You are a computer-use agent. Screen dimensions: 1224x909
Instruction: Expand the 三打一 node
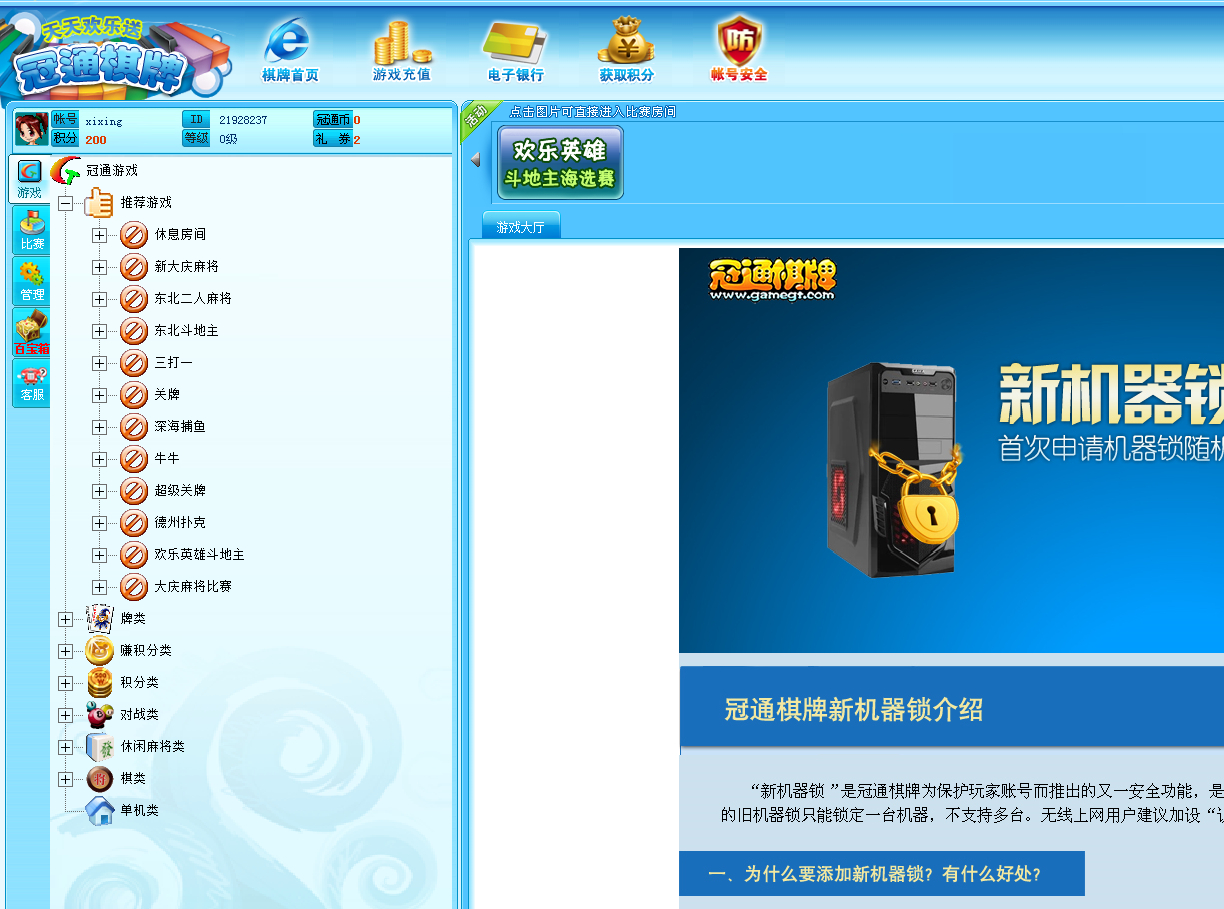pos(99,363)
